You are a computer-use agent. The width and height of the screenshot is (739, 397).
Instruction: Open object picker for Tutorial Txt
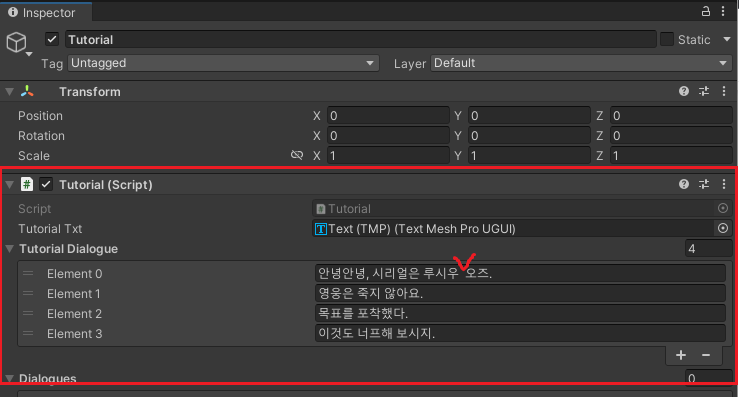point(723,228)
